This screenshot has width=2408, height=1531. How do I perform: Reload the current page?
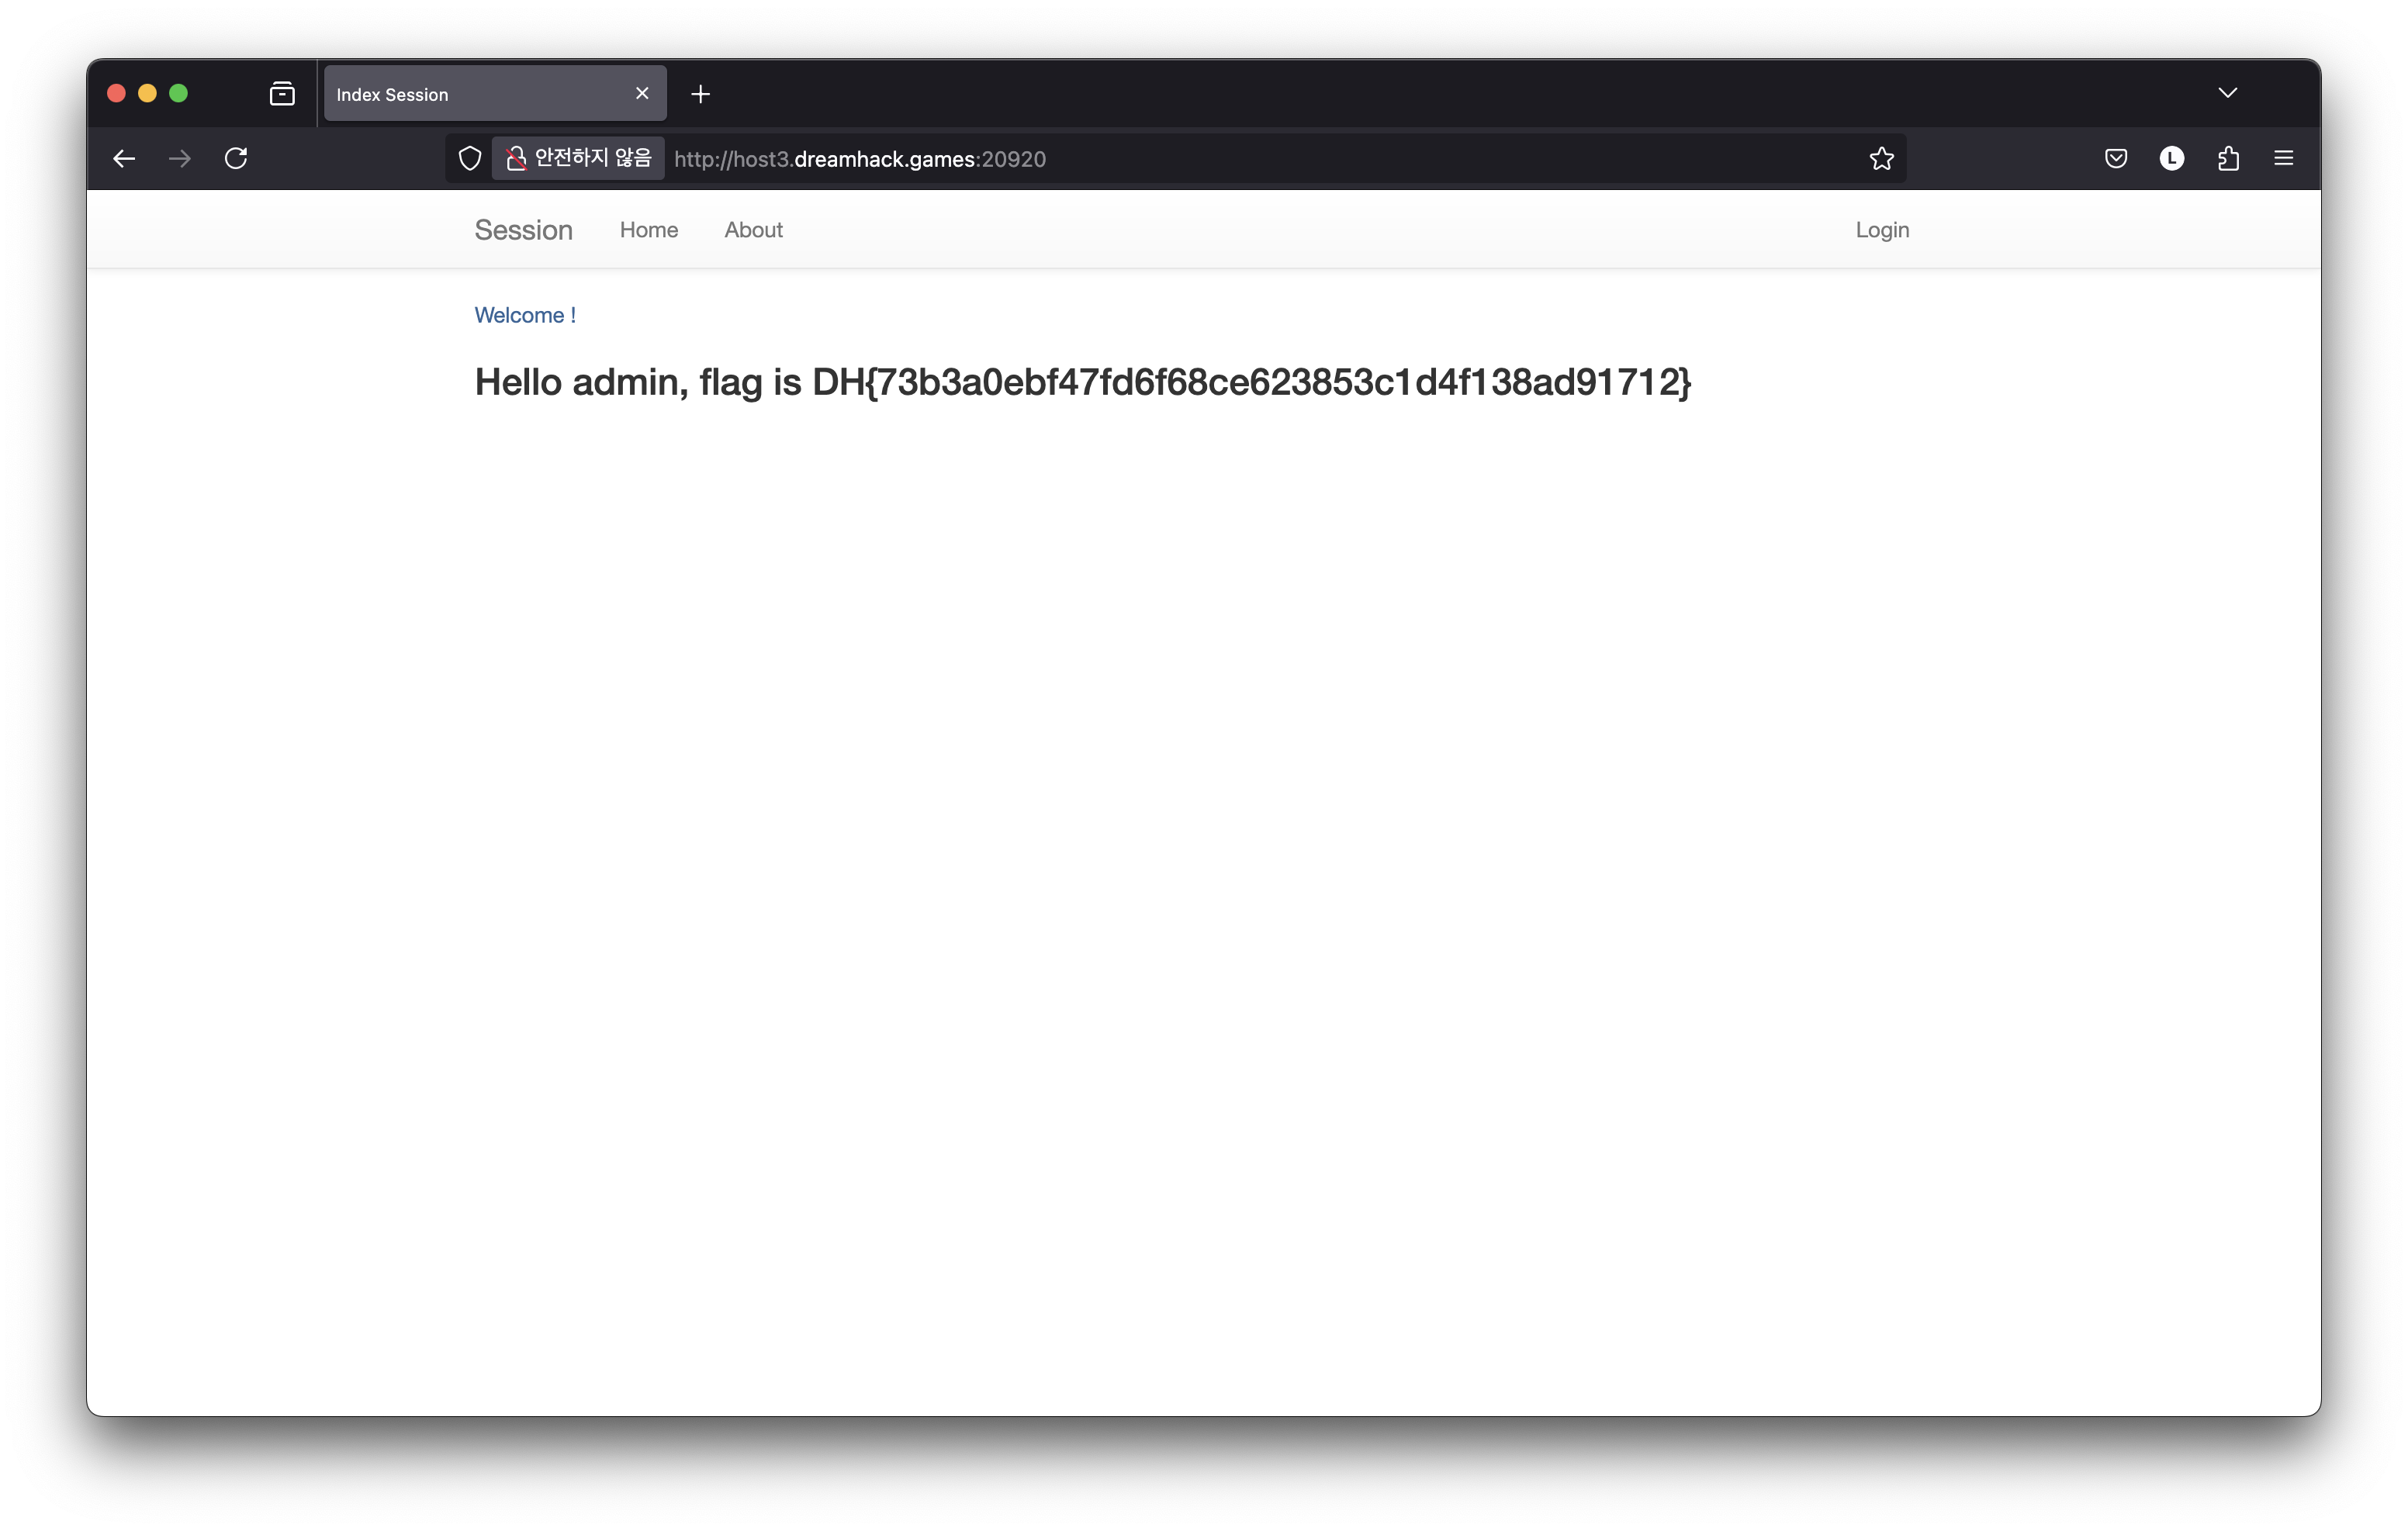click(236, 158)
